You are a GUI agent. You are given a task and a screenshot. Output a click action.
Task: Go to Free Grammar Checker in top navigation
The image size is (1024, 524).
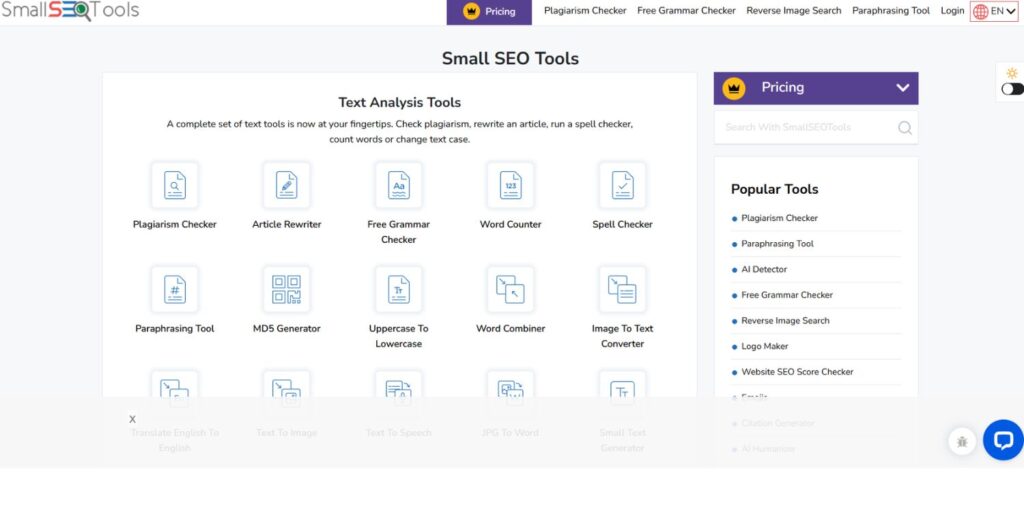pyautogui.click(x=686, y=10)
